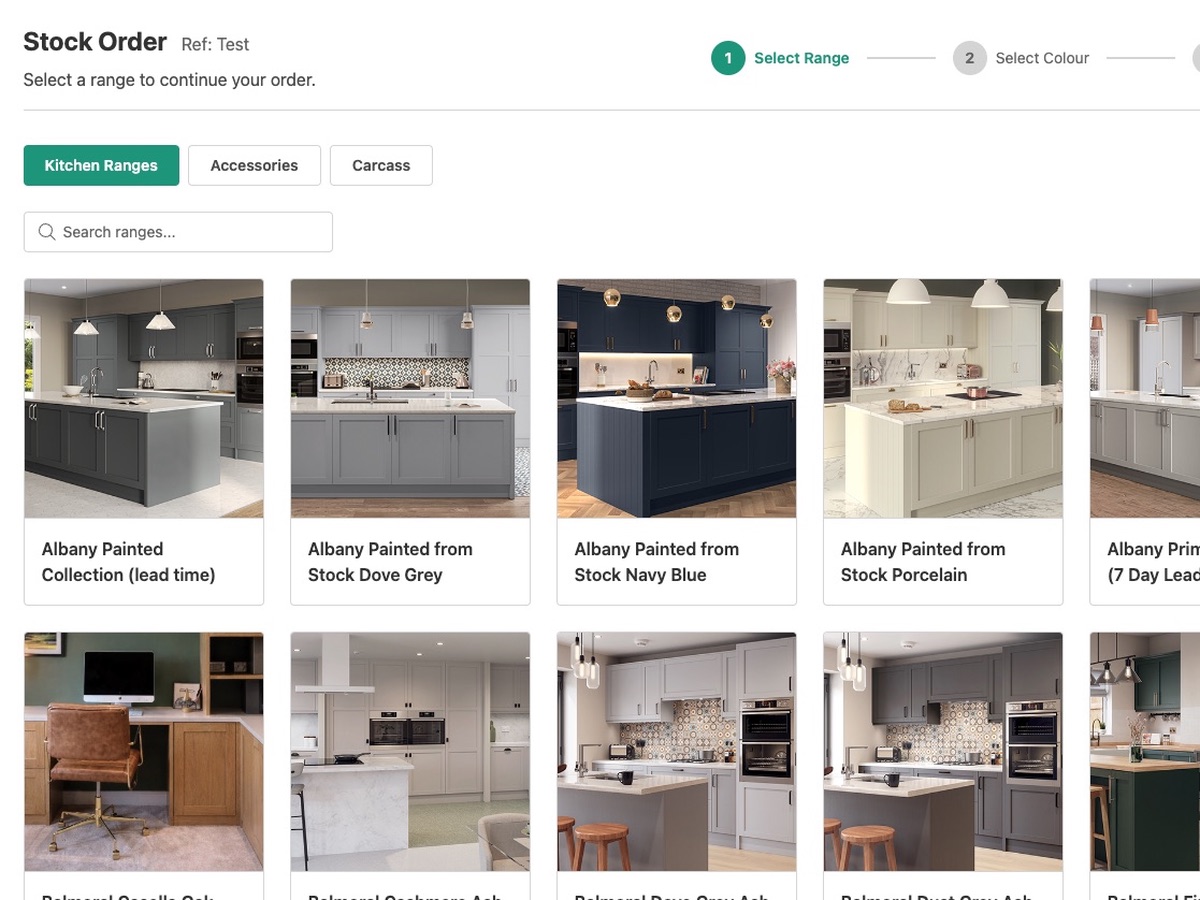Viewport: 1200px width, 900px height.
Task: Select step 2 circle in progress bar
Action: pyautogui.click(x=969, y=58)
